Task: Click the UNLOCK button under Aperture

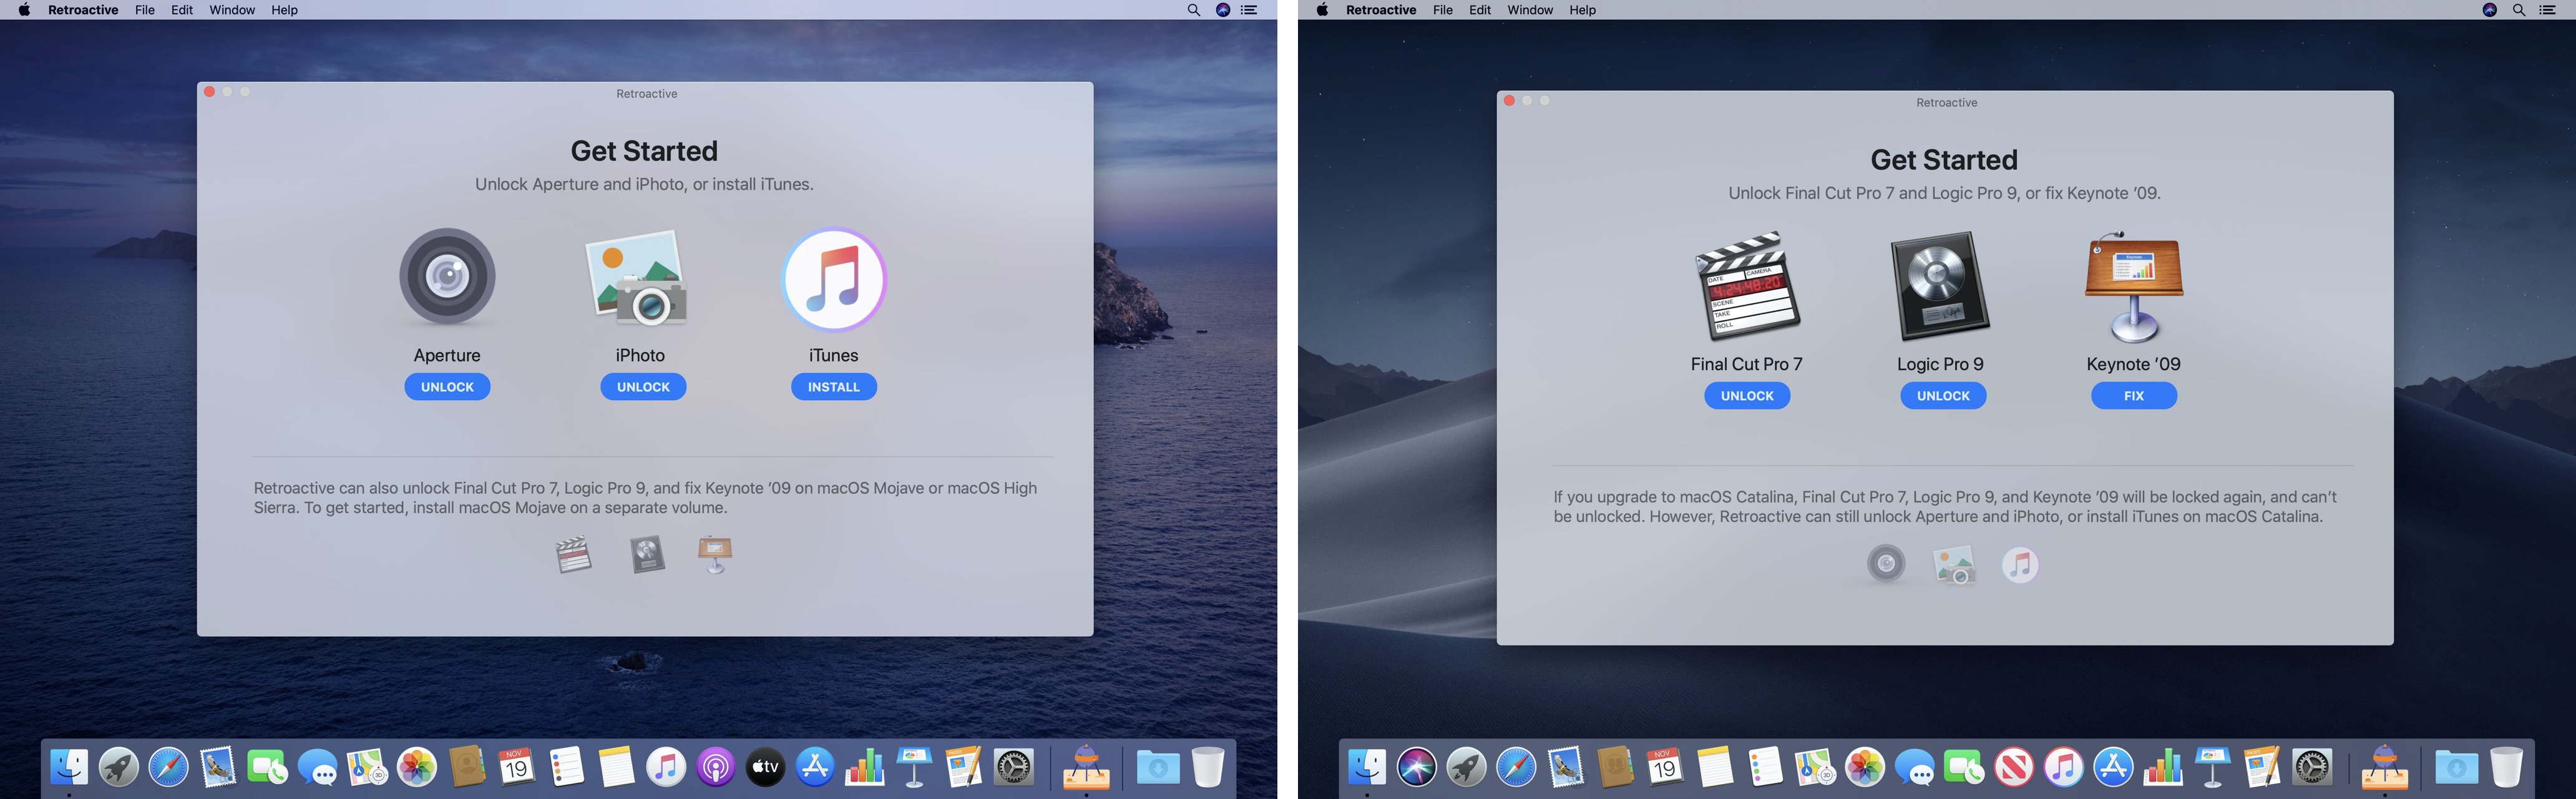Action: pyautogui.click(x=447, y=387)
